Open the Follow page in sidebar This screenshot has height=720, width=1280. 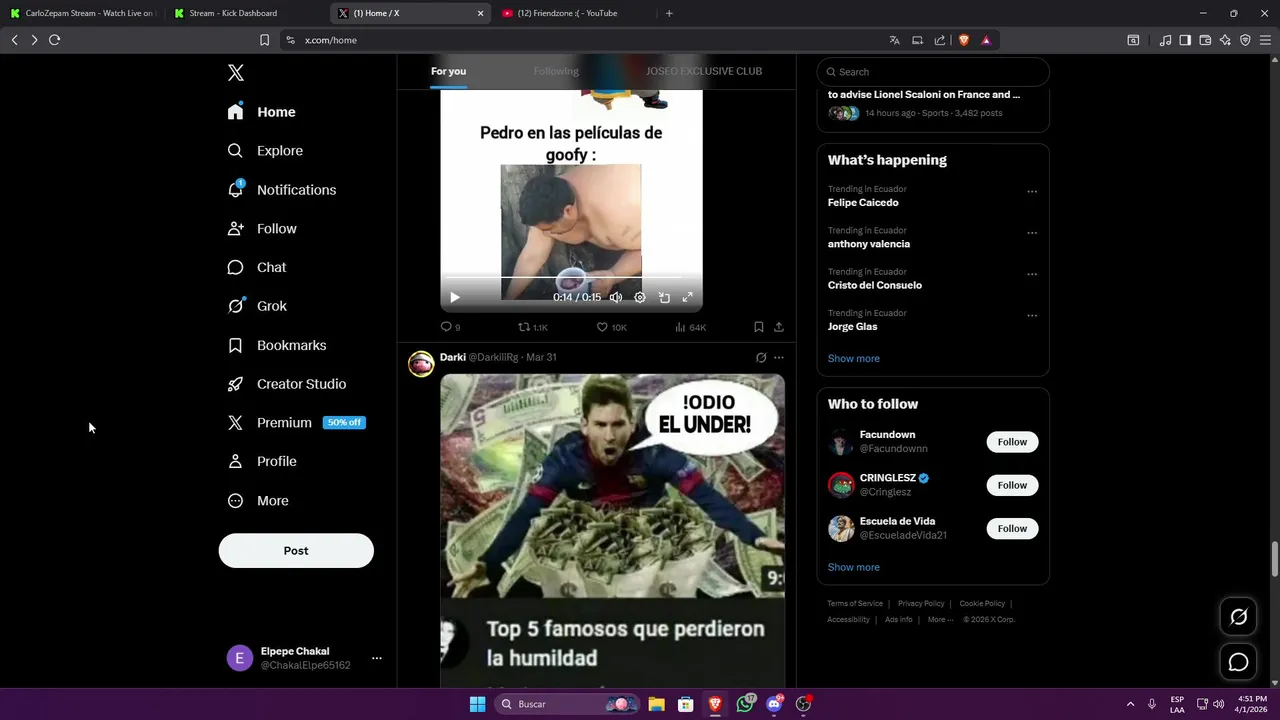click(262, 229)
